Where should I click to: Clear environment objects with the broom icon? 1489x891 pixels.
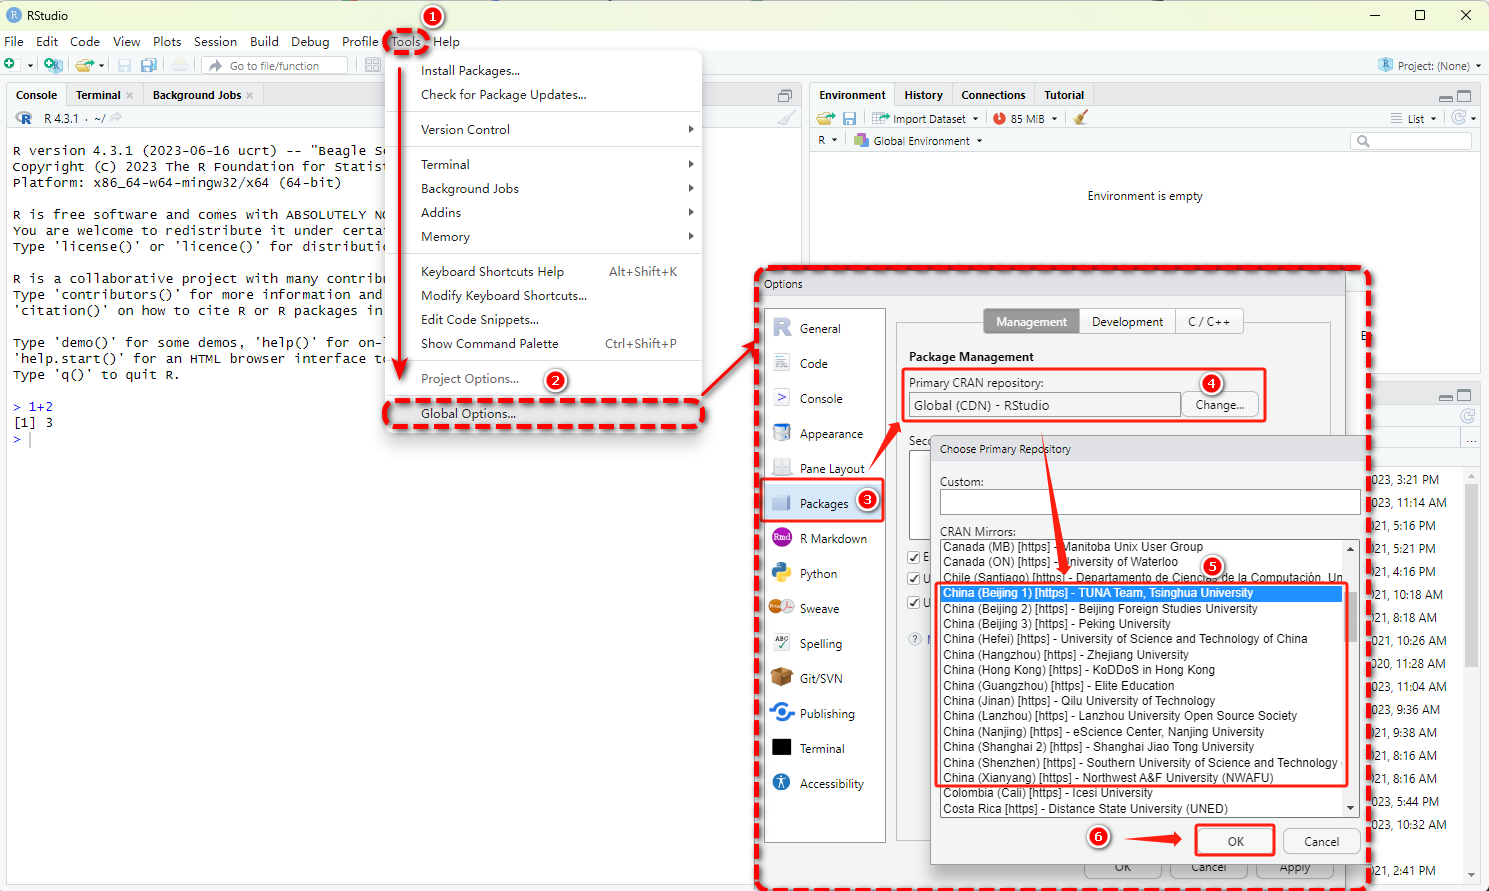point(1080,118)
